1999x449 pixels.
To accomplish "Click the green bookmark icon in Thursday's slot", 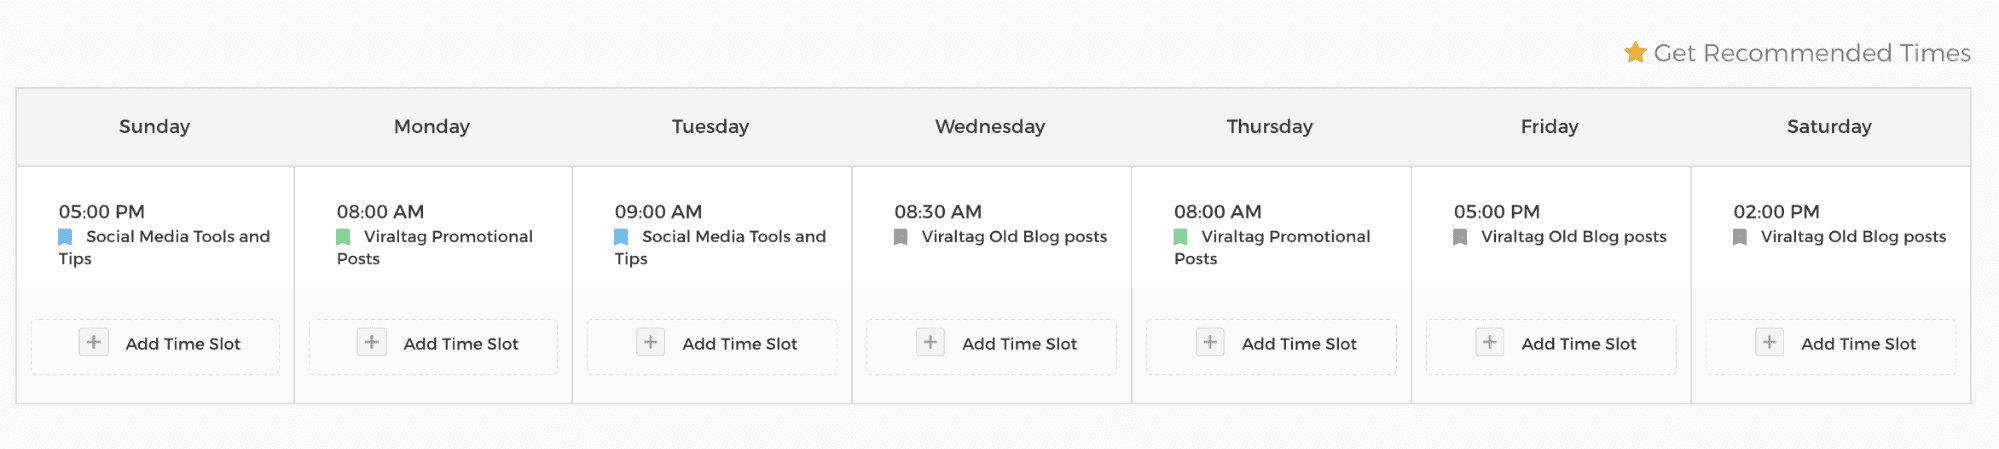I will (1180, 237).
